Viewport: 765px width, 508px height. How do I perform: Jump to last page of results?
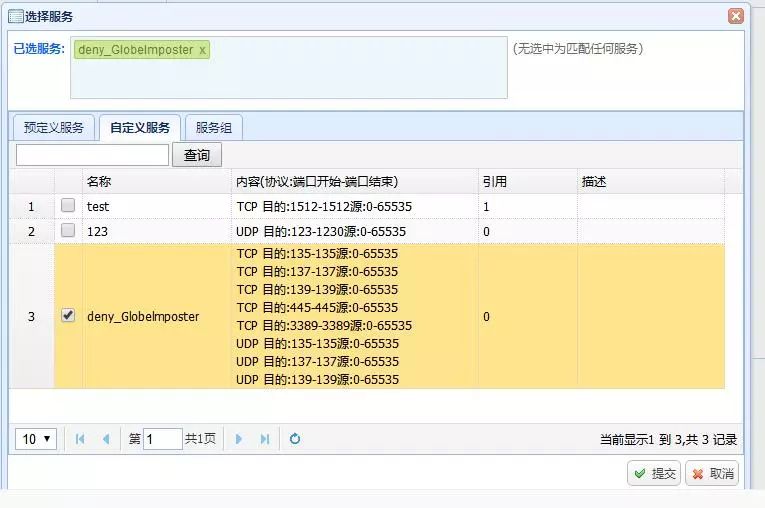point(265,439)
